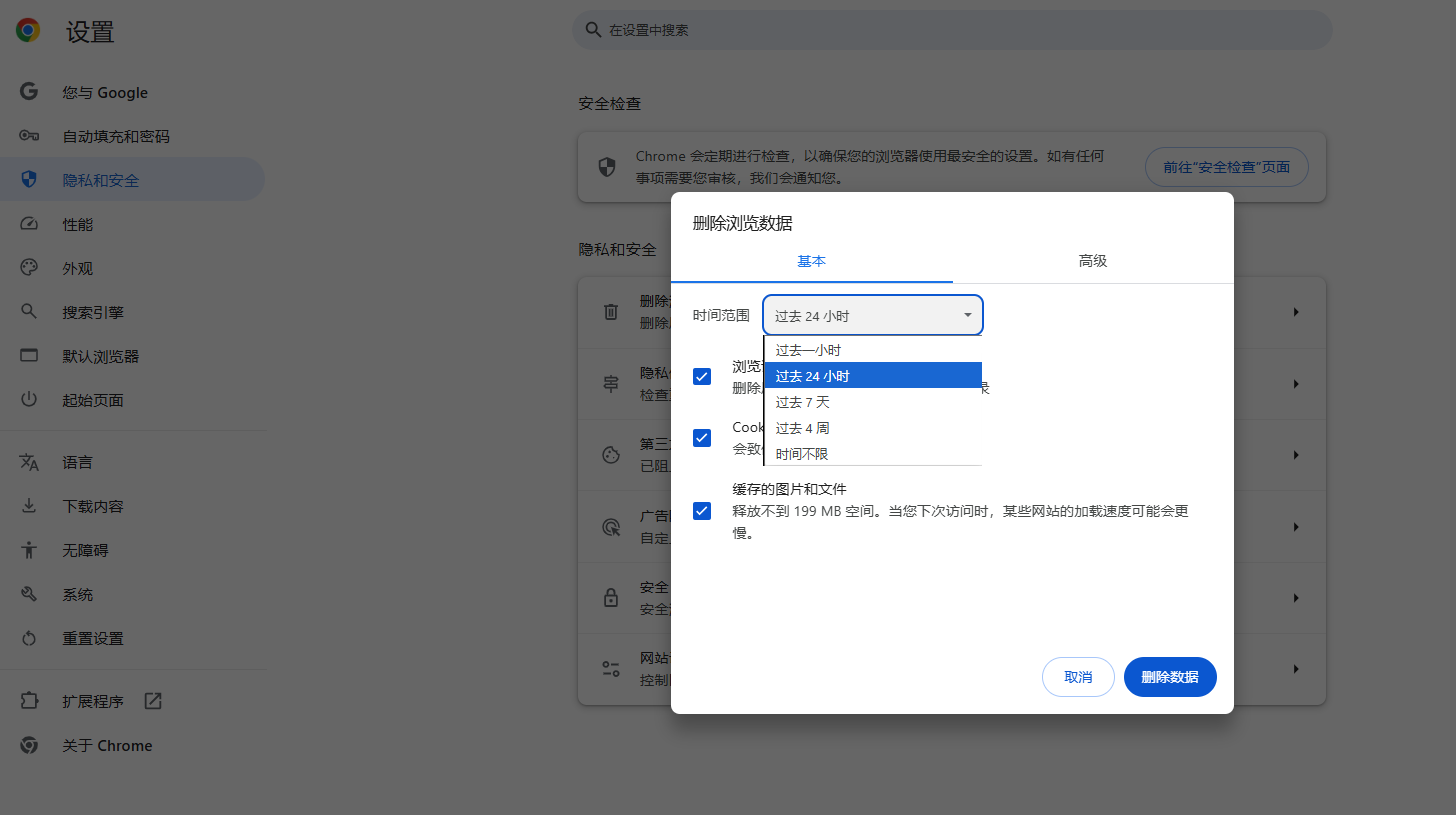Click the 在设置中搜索 search field
1456x815 pixels.
tap(952, 30)
